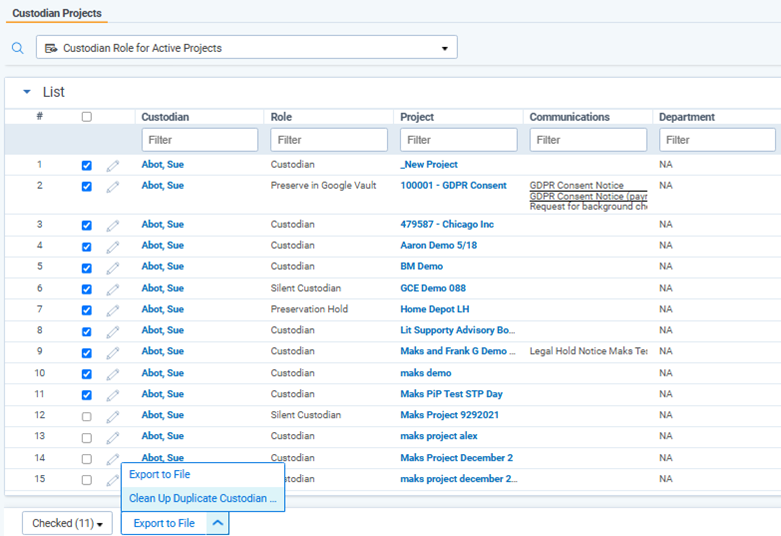This screenshot has height=536, width=781.
Task: Click edit pencil for Maks Project 9292021 row
Action: pyautogui.click(x=113, y=416)
